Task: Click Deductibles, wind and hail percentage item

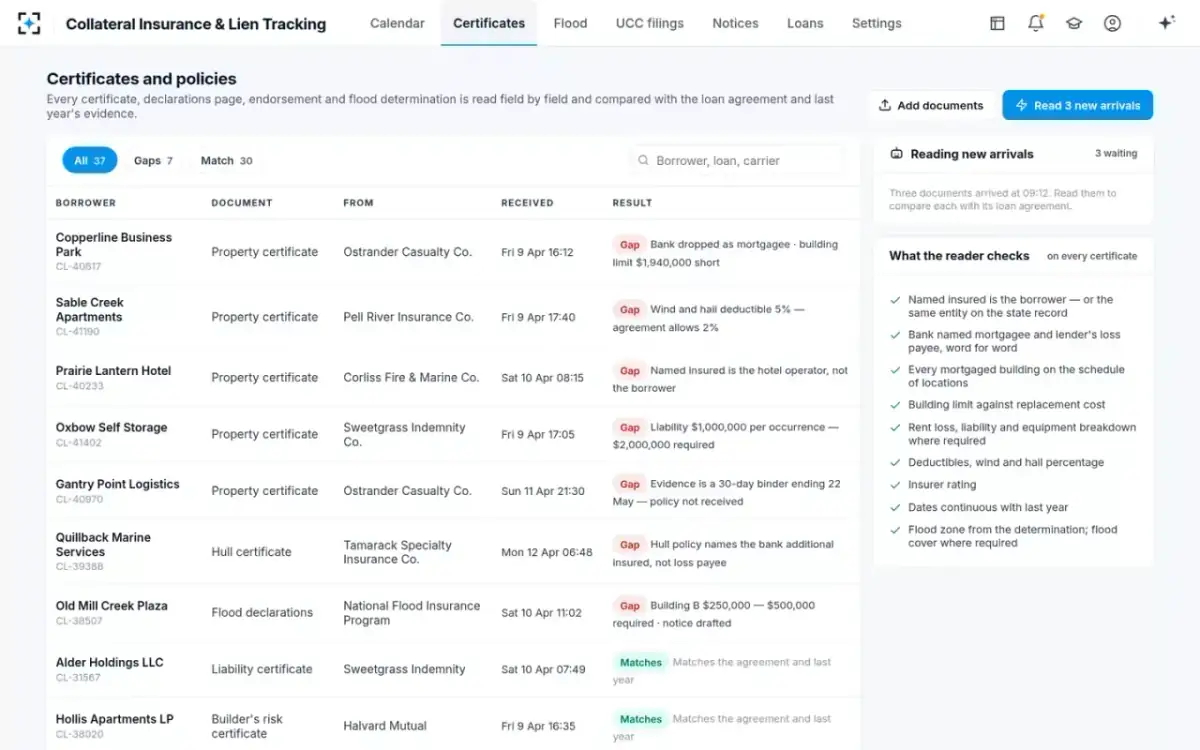Action: (x=1006, y=463)
